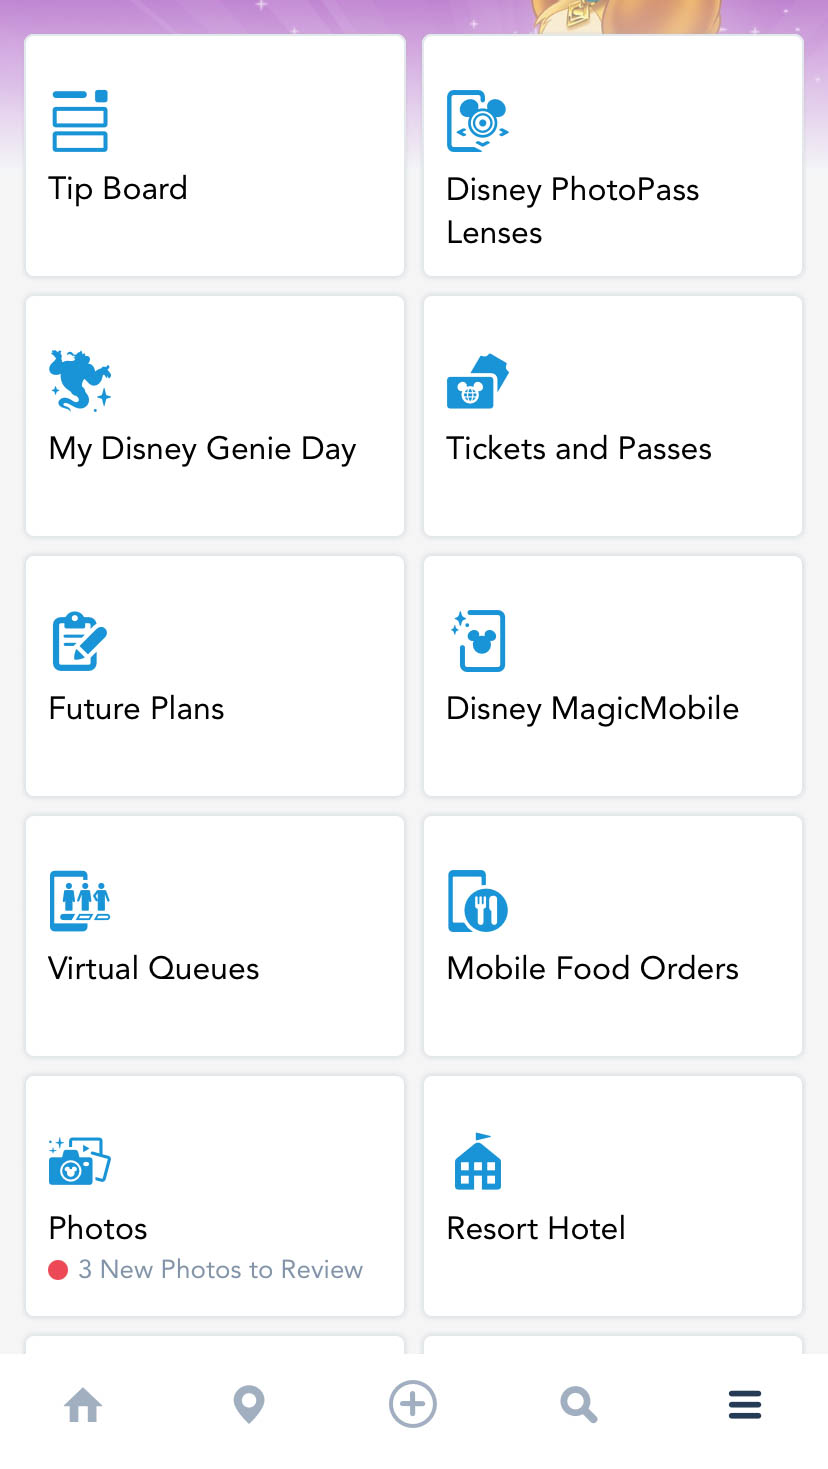This screenshot has width=828, height=1469.
Task: Tap the Mobile Food Orders label
Action: tap(592, 969)
